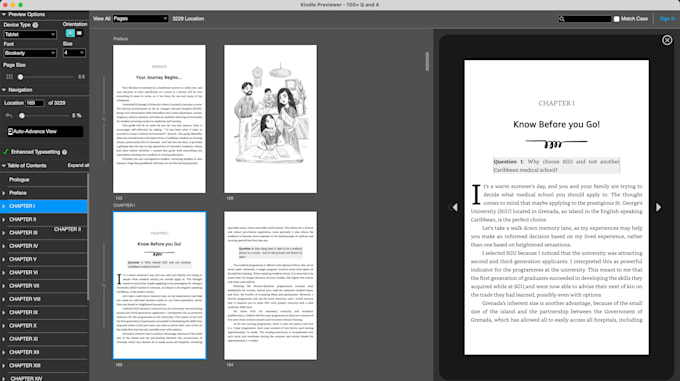Toggle Match Case checkbox
Image resolution: width=680 pixels, height=381 pixels.
pos(616,19)
